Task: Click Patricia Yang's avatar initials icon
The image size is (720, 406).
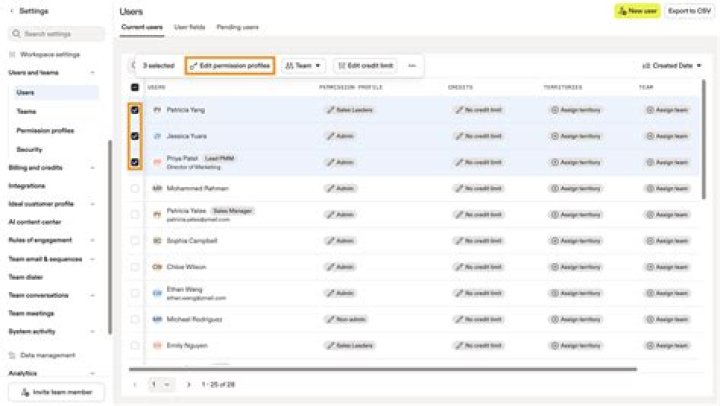Action: tap(157, 110)
